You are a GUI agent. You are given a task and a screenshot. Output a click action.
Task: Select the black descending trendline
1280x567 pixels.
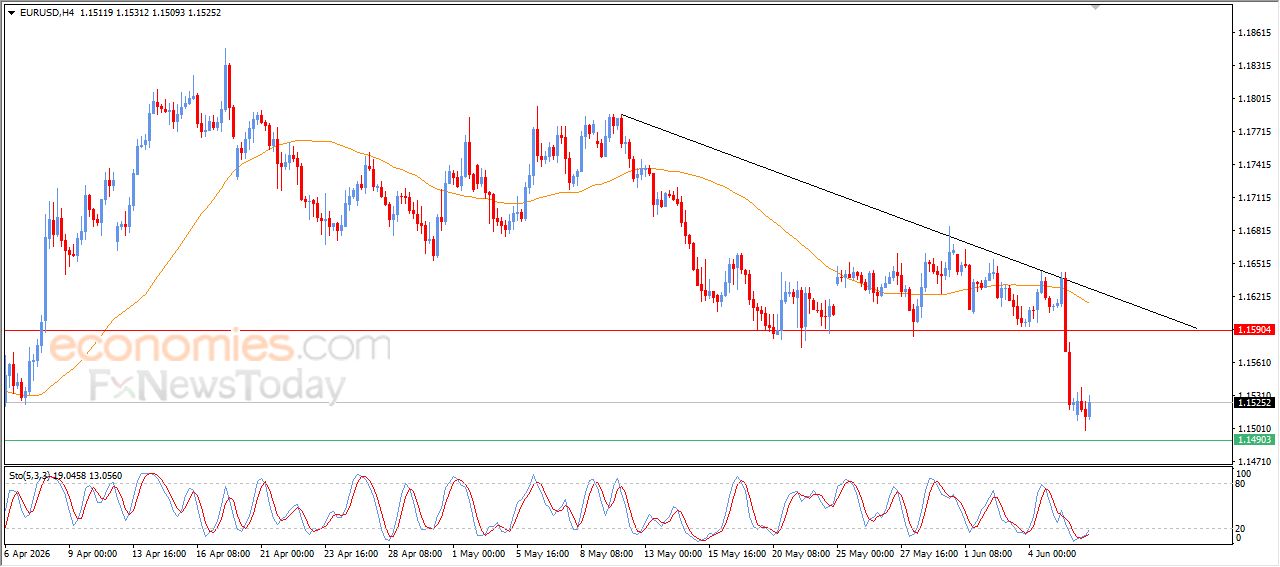coord(908,221)
